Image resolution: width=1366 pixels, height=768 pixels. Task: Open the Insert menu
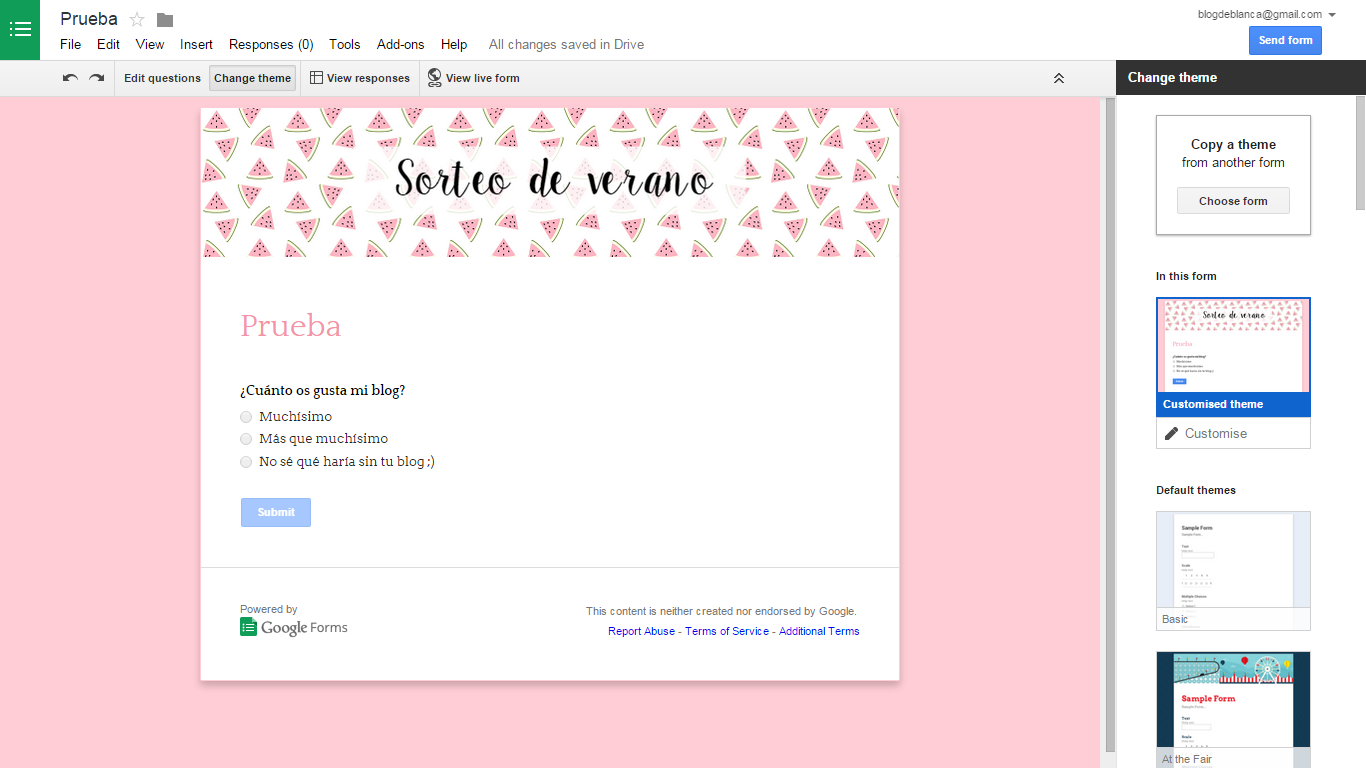[x=196, y=44]
